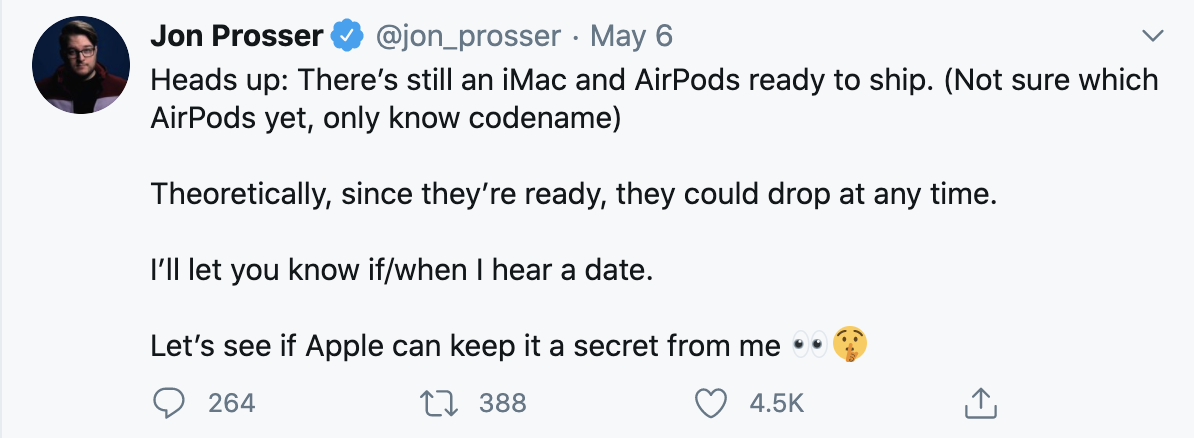Click the "I'll let you know" line
1194x438 pixels.
[x=401, y=270]
